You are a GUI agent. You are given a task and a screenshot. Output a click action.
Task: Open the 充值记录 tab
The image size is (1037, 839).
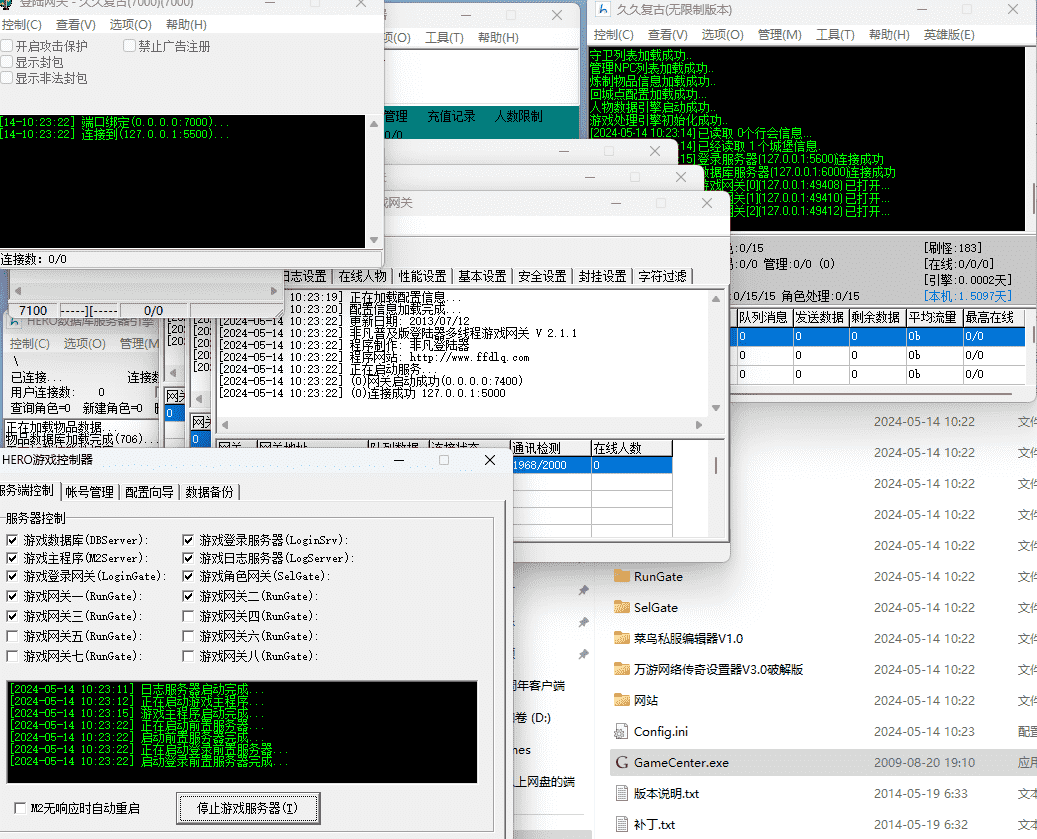[451, 116]
